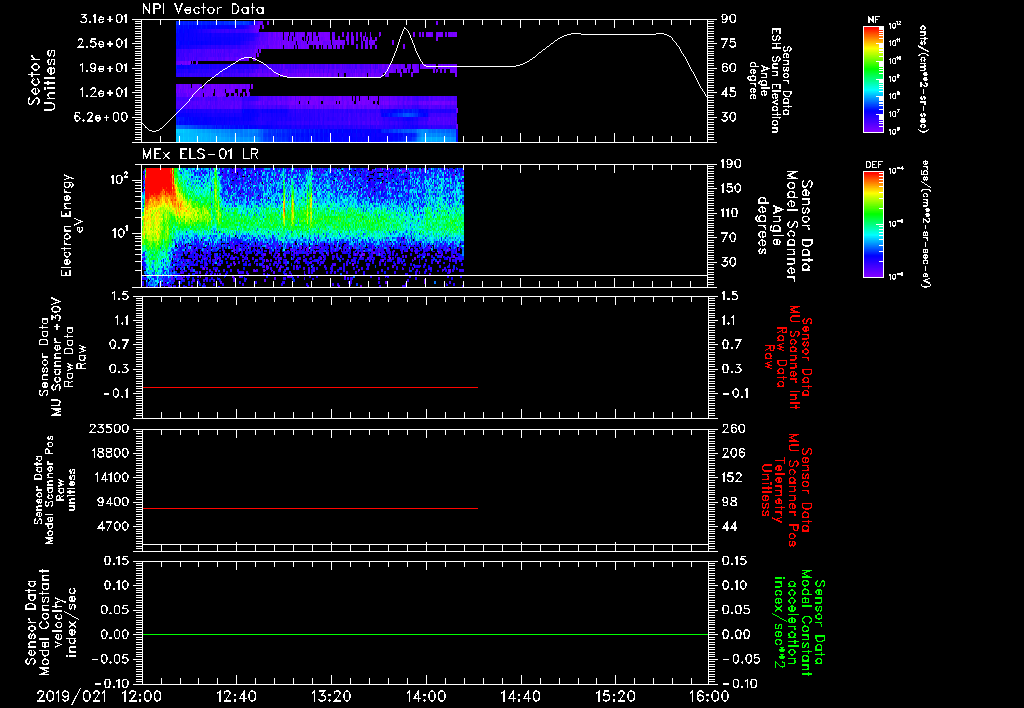The width and height of the screenshot is (1024, 708).
Task: Click the "16:00" time tick label
Action: click(709, 697)
